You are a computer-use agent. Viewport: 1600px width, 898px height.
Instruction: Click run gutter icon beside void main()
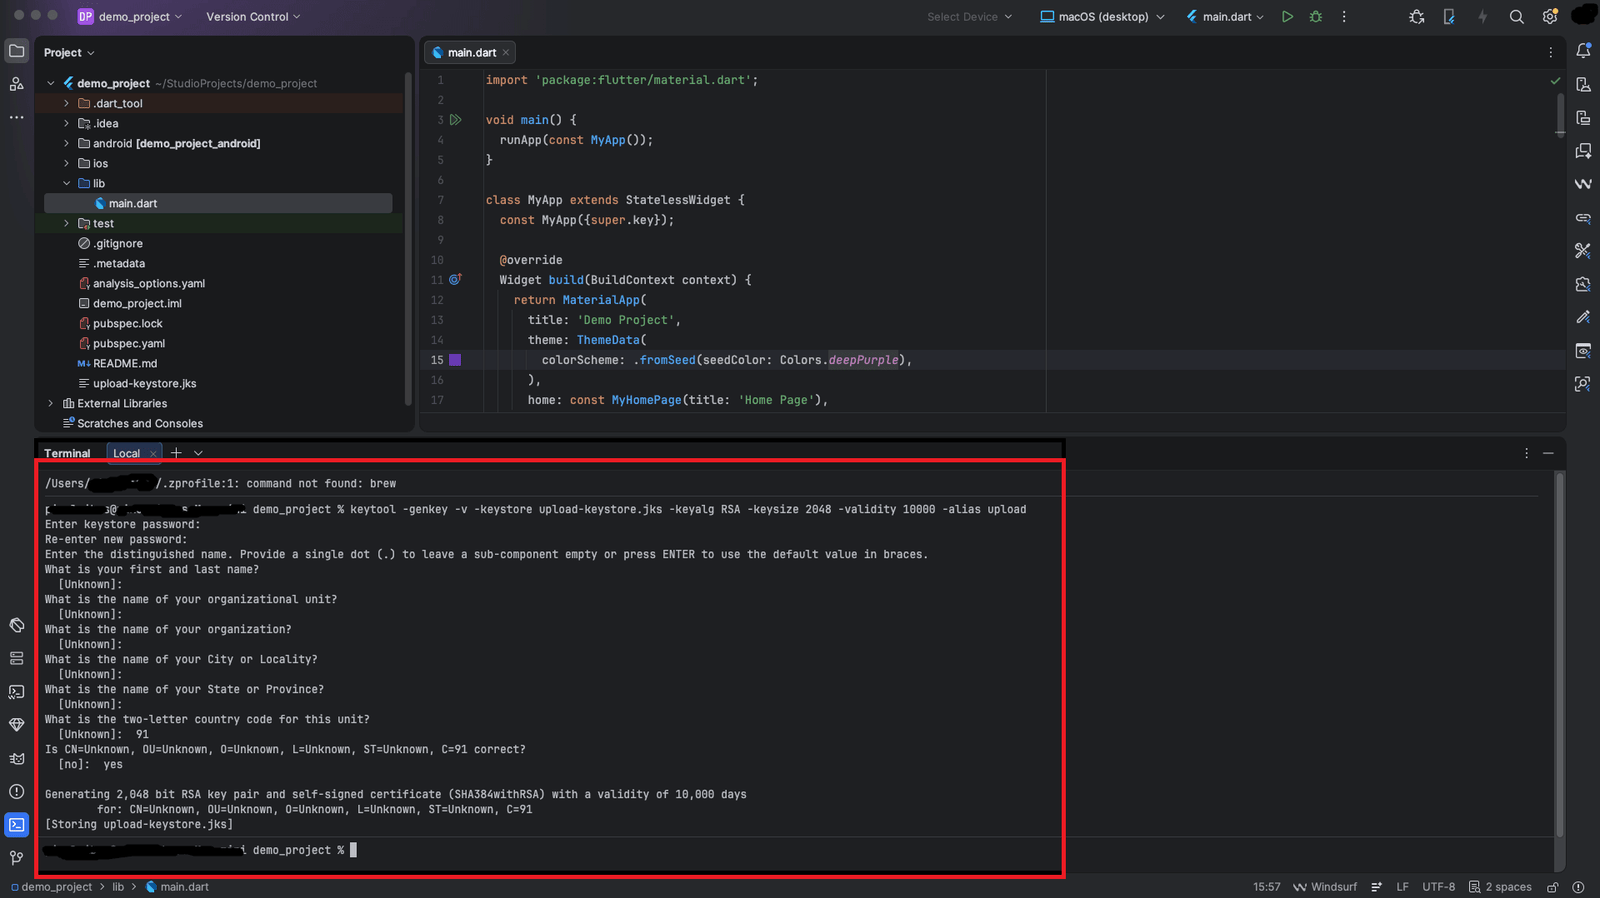point(456,120)
